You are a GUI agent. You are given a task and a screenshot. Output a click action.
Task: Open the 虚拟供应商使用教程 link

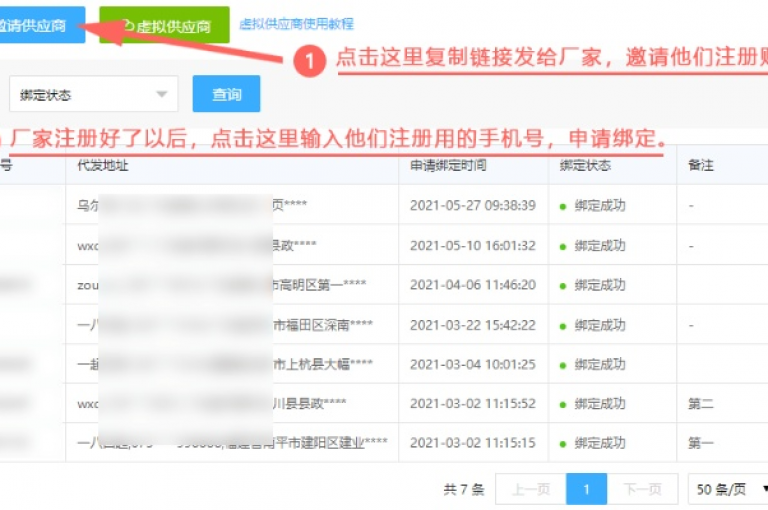[x=296, y=24]
